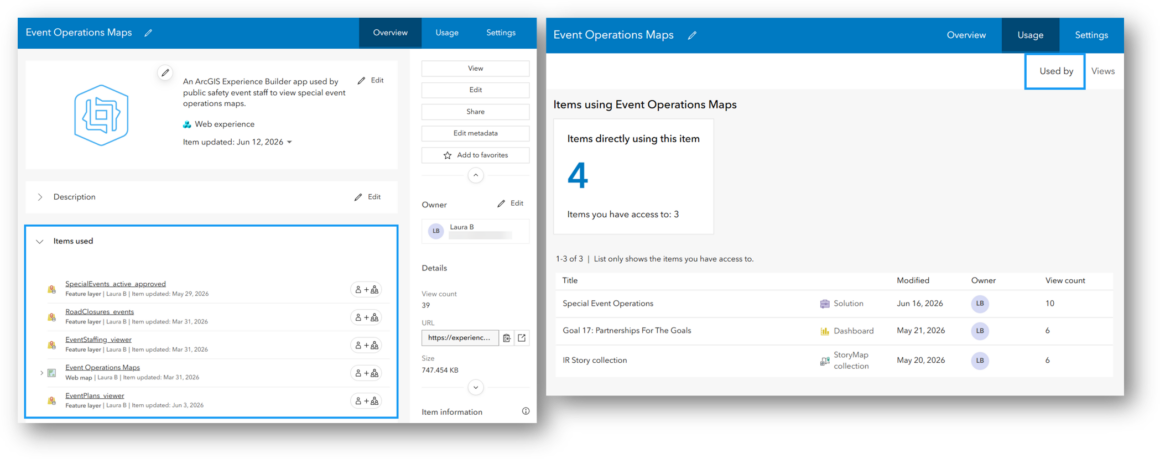Edit the item Owner
The height and width of the screenshot is (459, 1160).
510,203
